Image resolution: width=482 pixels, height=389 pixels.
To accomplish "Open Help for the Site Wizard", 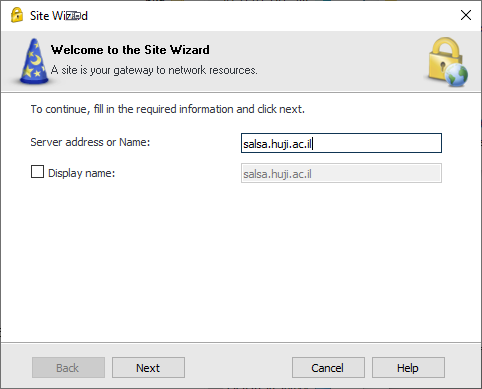I will click(x=408, y=368).
